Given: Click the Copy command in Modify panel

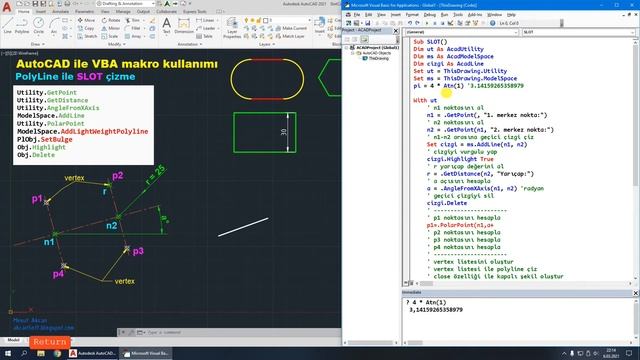Looking at the screenshot, I should 86,28.
